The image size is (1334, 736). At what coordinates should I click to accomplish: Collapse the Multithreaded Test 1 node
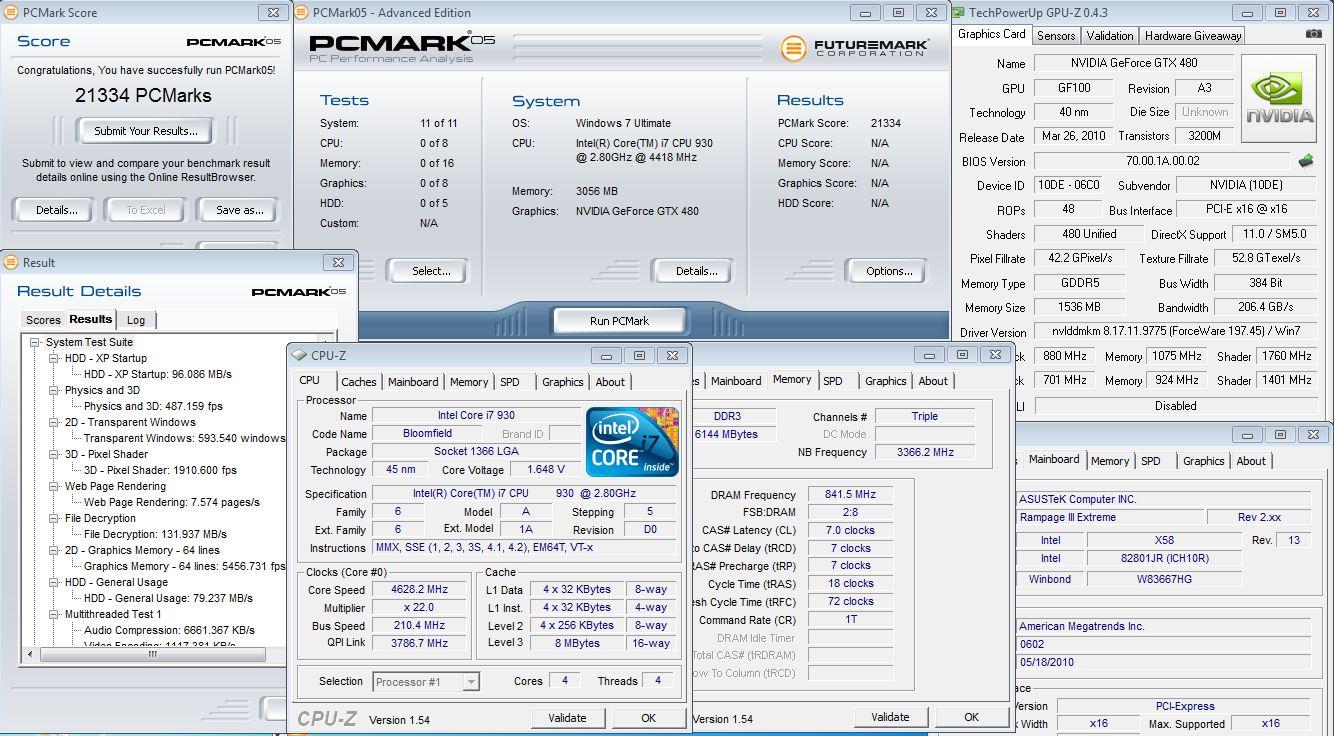coord(53,614)
